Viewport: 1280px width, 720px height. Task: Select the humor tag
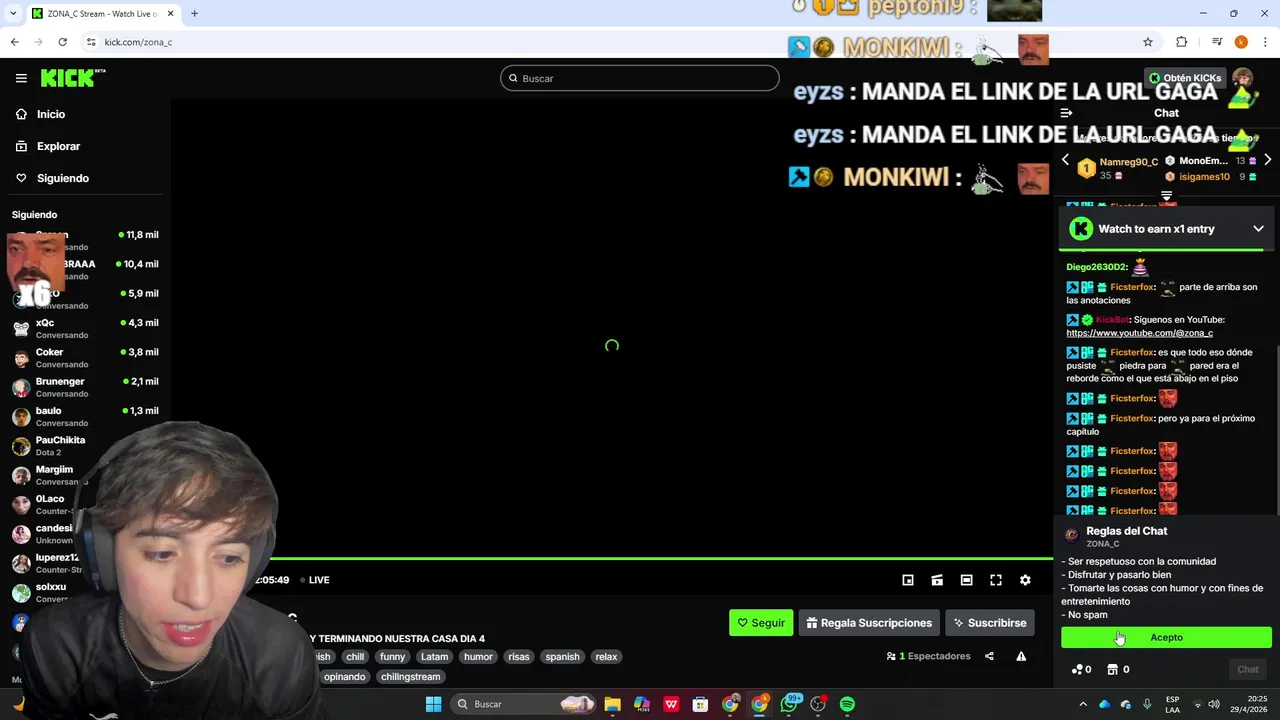click(x=478, y=657)
